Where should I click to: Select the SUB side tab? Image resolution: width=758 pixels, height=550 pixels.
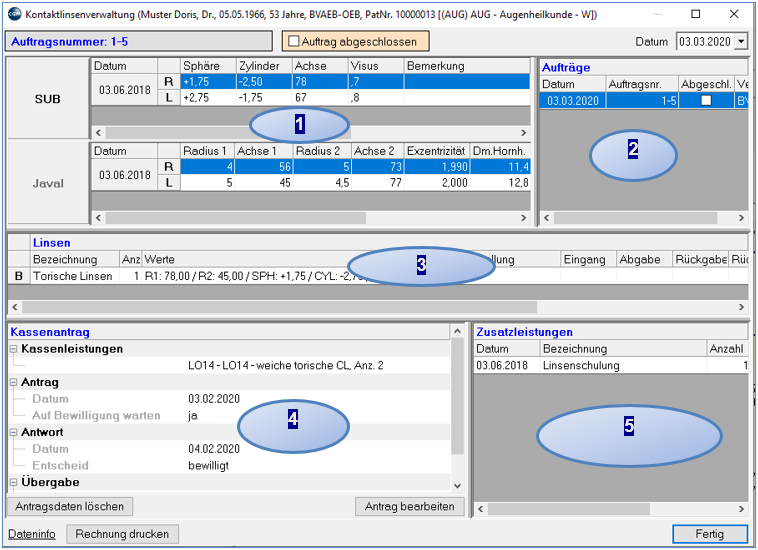click(47, 99)
